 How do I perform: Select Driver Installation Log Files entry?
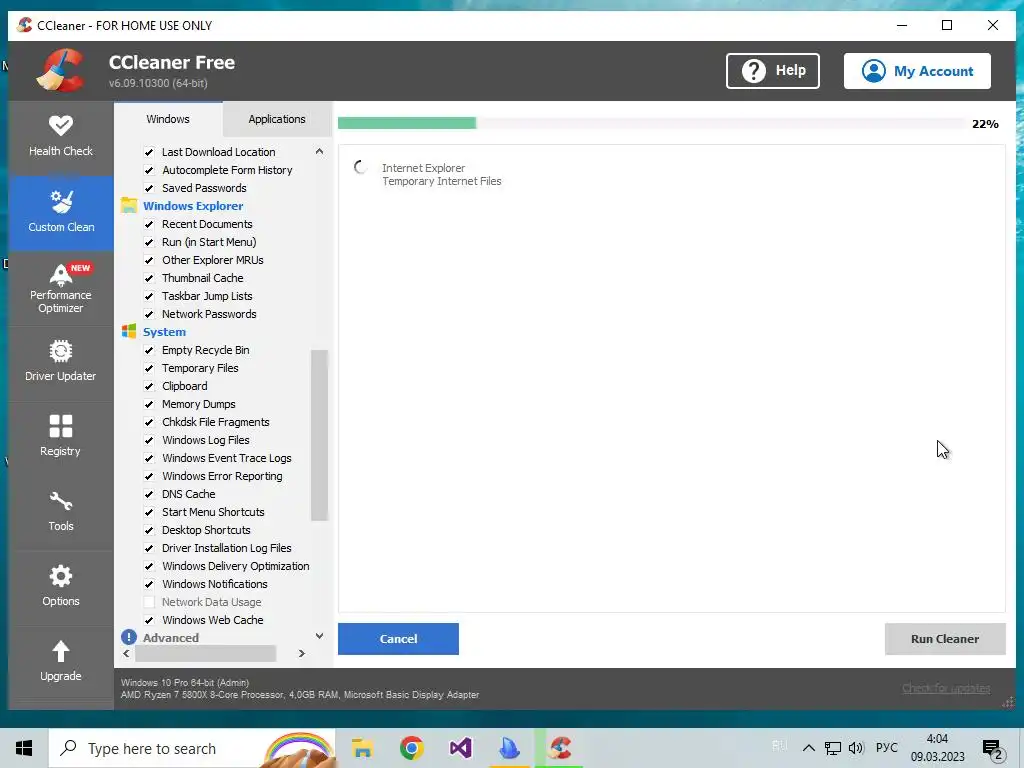pos(227,548)
